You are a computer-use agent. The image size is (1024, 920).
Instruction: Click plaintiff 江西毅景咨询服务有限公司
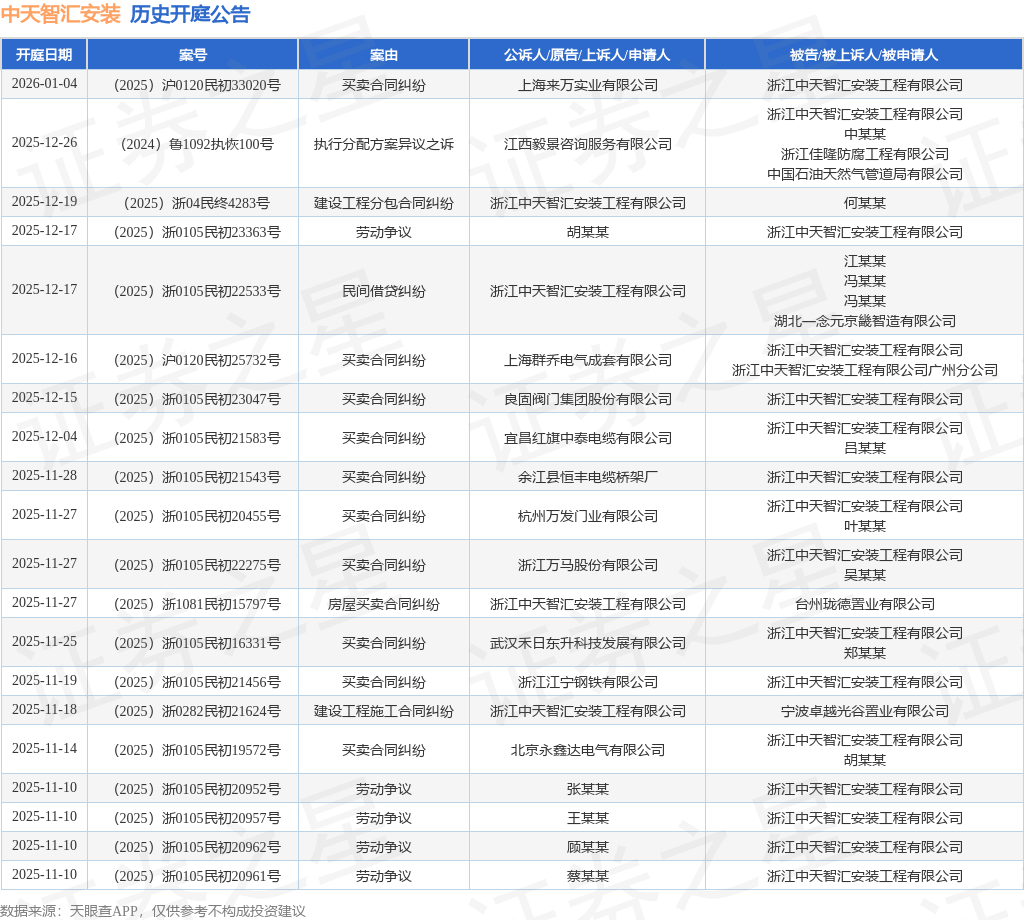point(588,144)
